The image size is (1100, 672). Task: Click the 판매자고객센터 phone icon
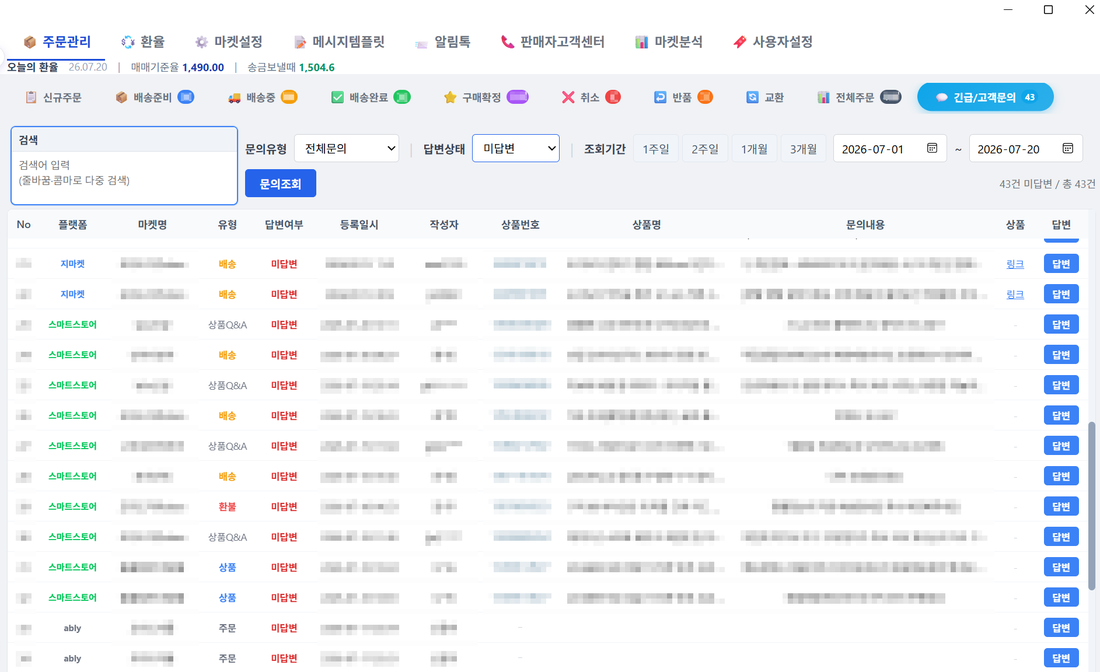507,42
